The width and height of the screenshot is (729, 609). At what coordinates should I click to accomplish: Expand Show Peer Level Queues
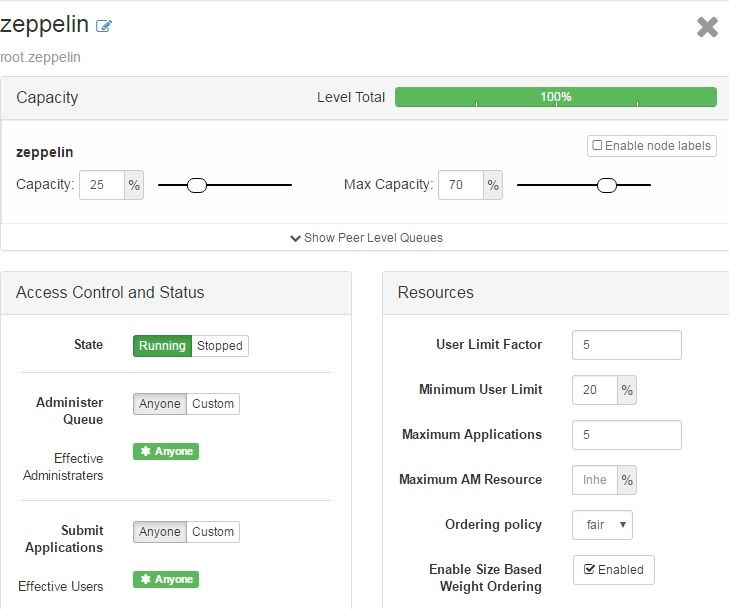coord(366,238)
